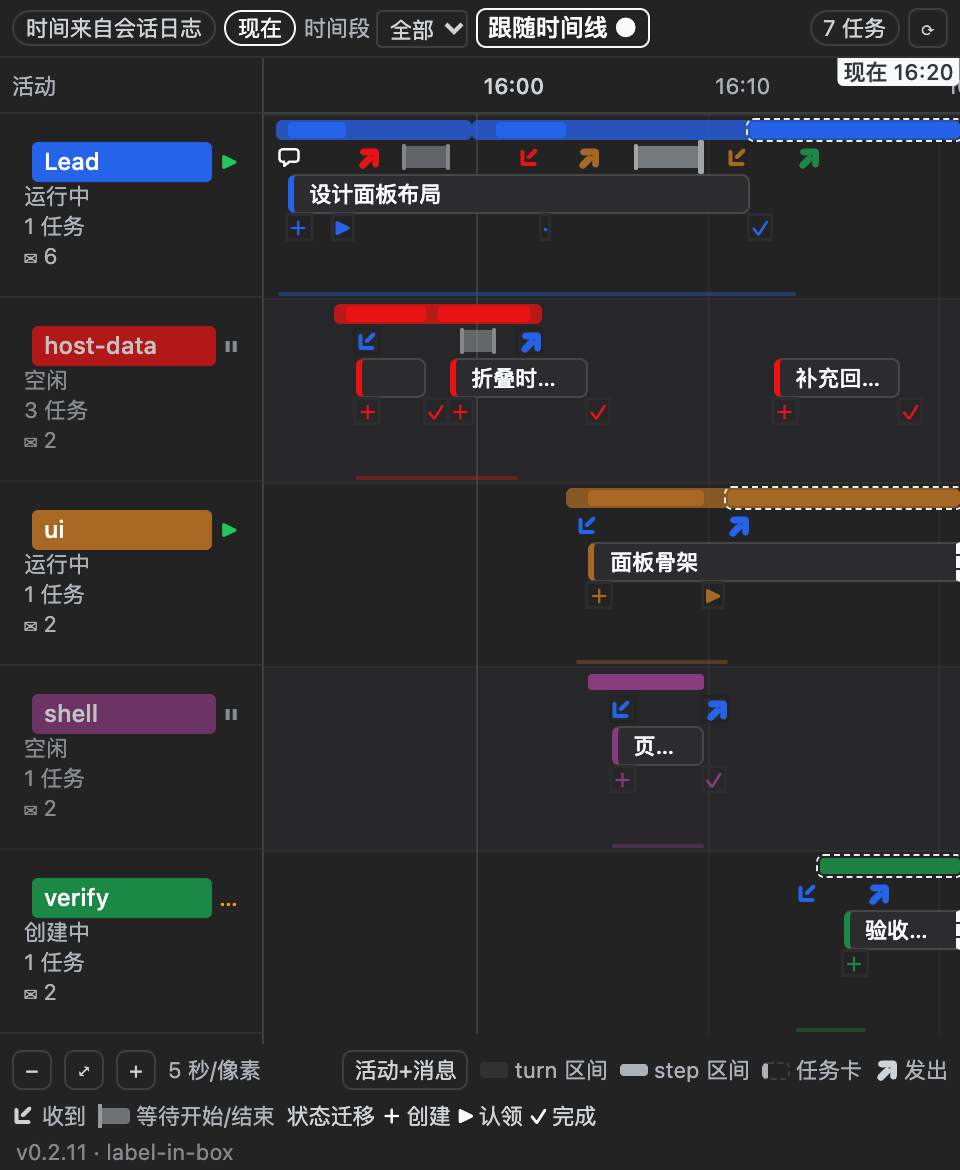This screenshot has width=960, height=1170.
Task: Click the orange plus under 面板骨架
Action: tap(599, 595)
